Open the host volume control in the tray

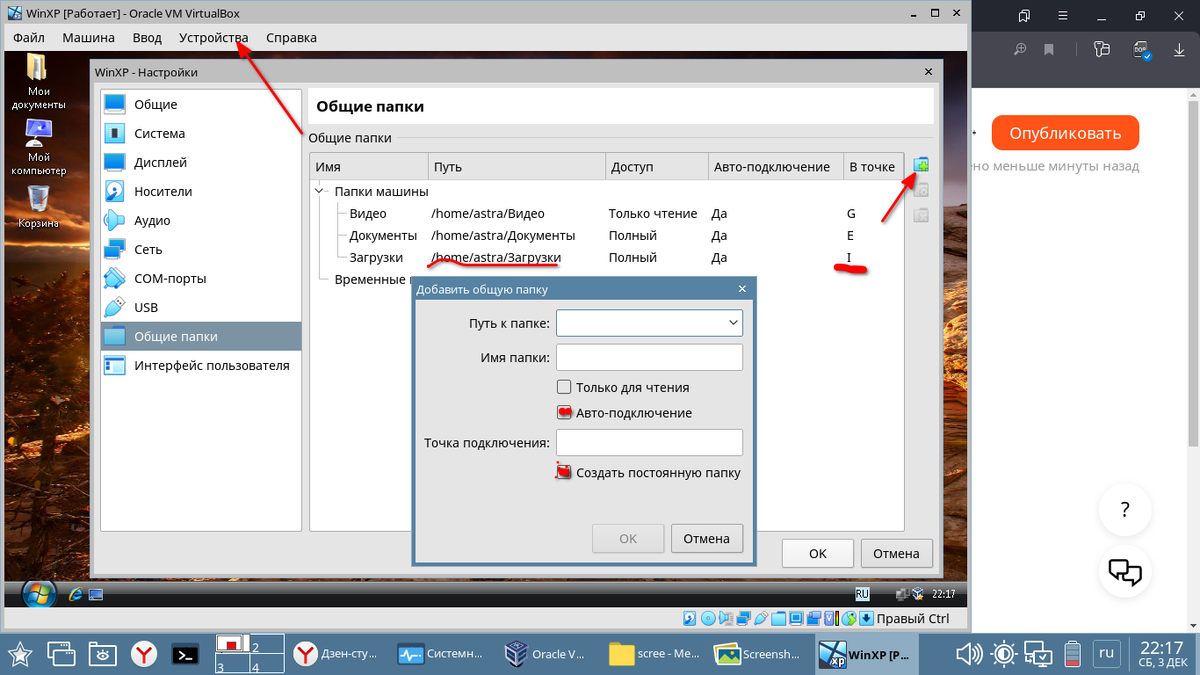coord(968,654)
